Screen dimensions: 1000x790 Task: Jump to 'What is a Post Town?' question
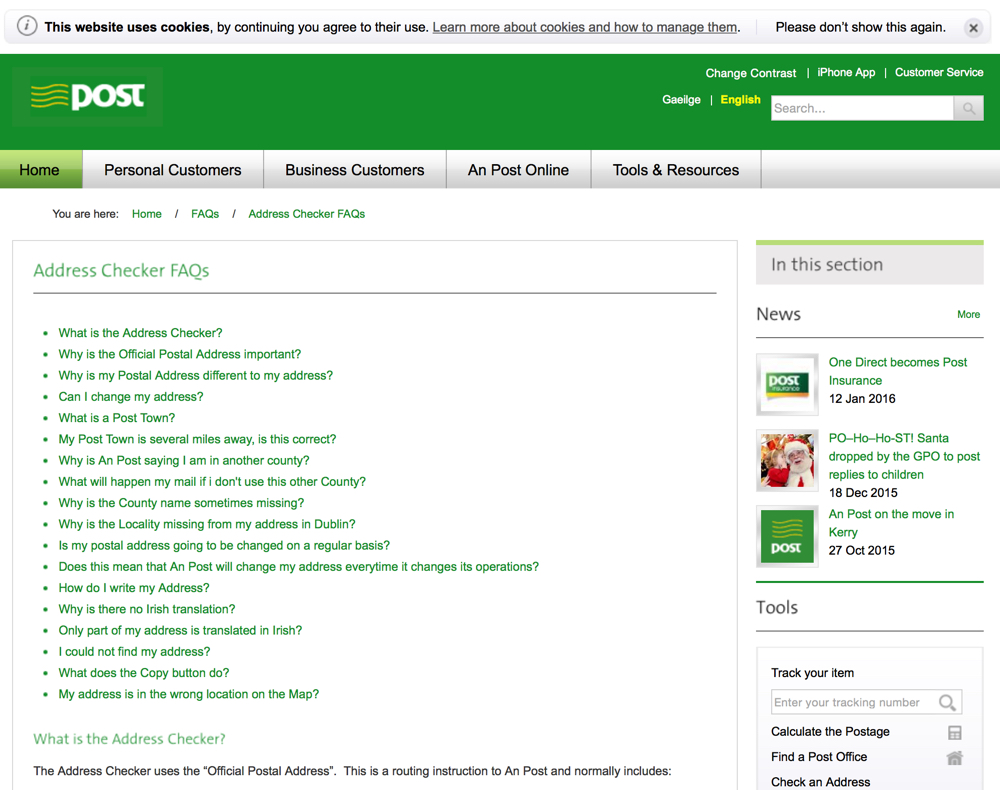[116, 418]
